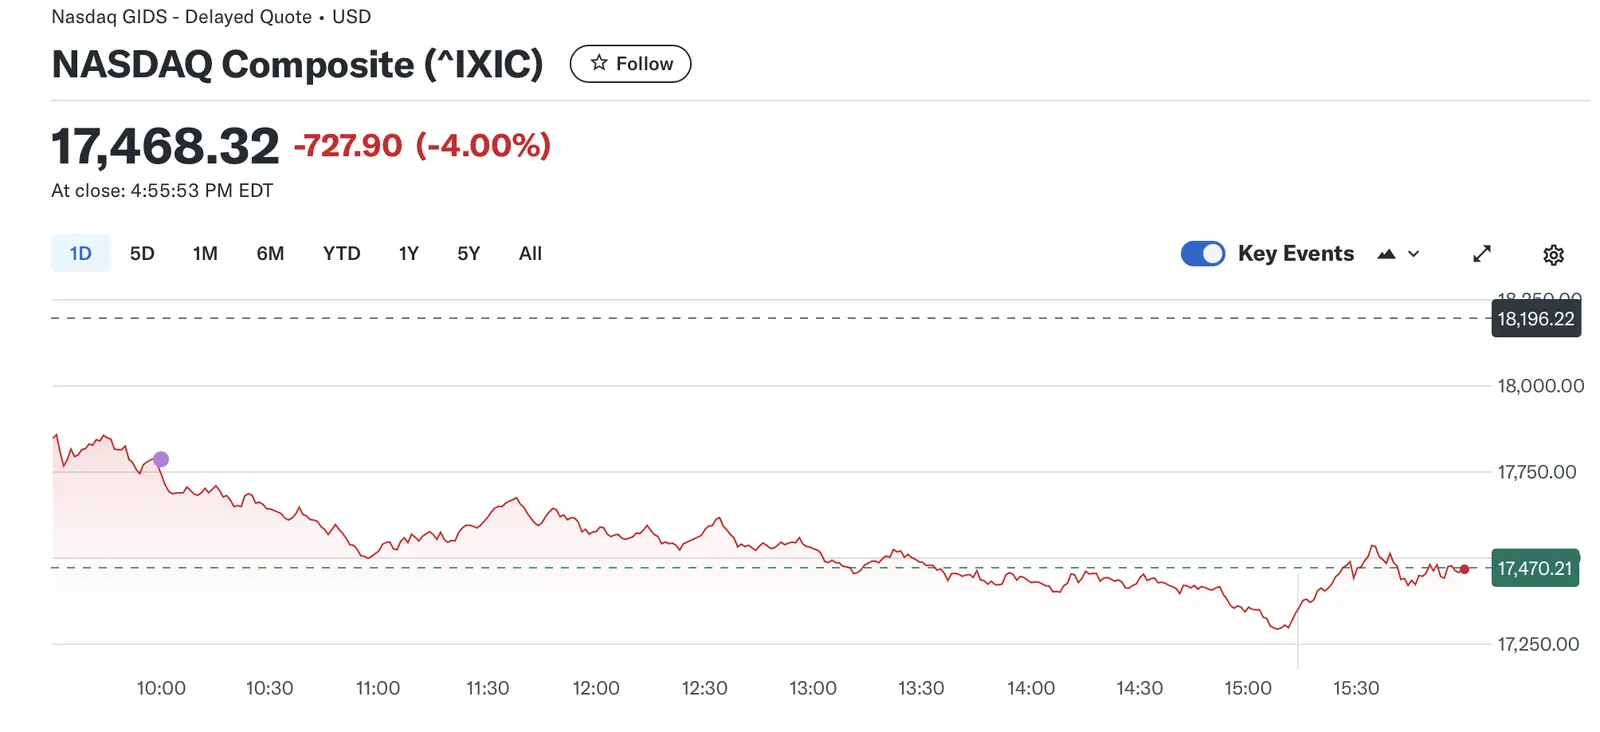Image resolution: width=1600 pixels, height=732 pixels.
Task: Show the All time range
Action: (x=530, y=254)
